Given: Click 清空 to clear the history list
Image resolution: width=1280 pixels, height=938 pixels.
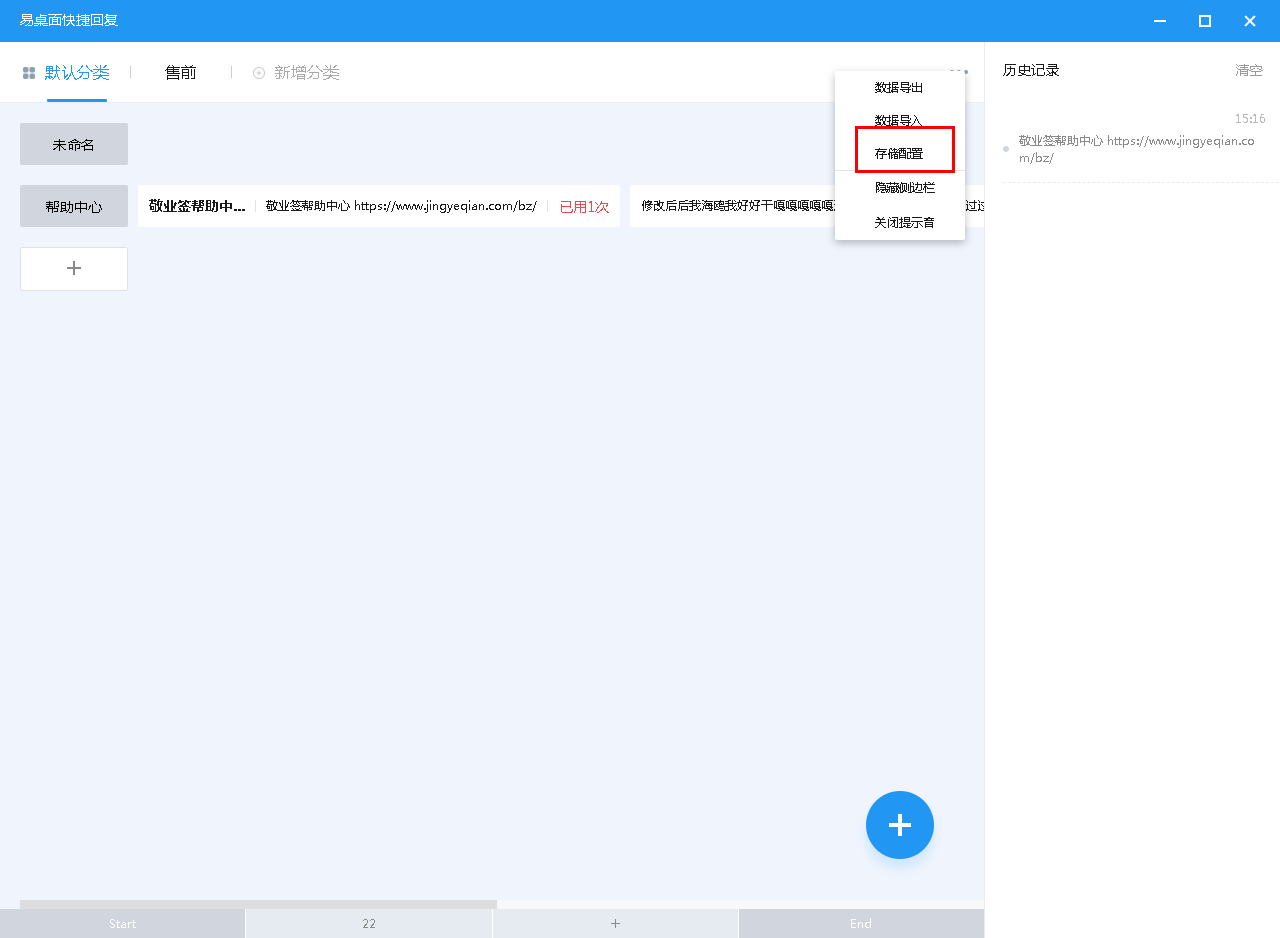Looking at the screenshot, I should pyautogui.click(x=1248, y=70).
